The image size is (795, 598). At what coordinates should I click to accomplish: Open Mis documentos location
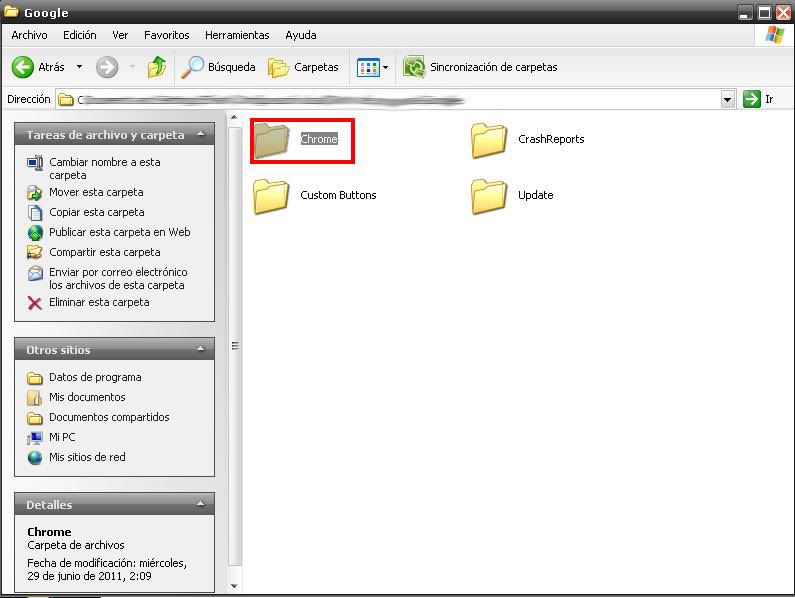click(87, 397)
